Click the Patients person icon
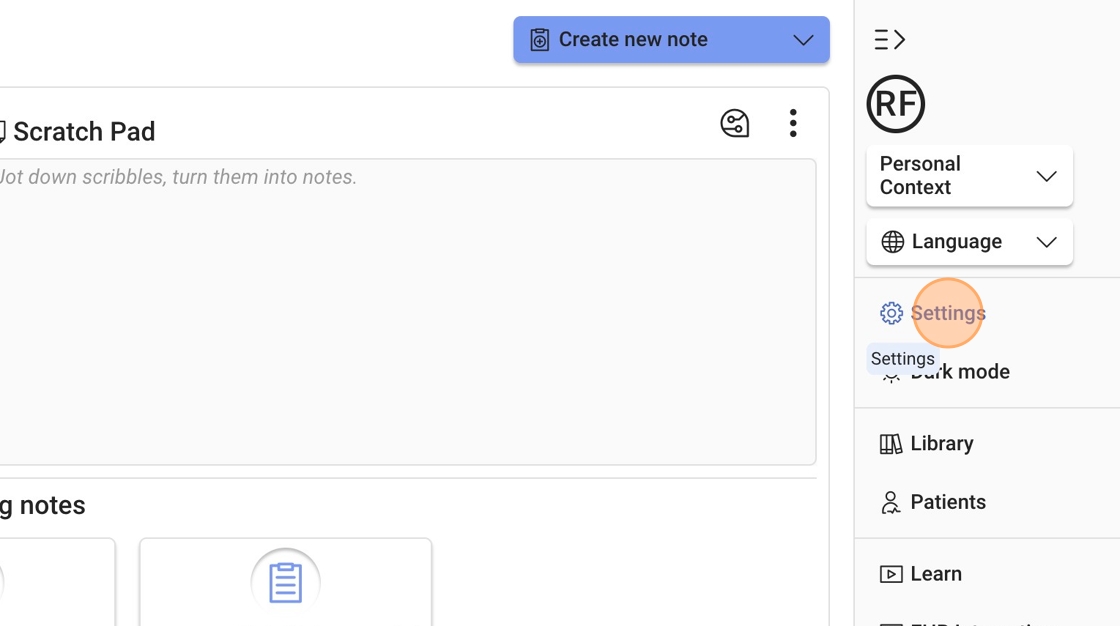The image size is (1120, 626). pyautogui.click(x=890, y=502)
